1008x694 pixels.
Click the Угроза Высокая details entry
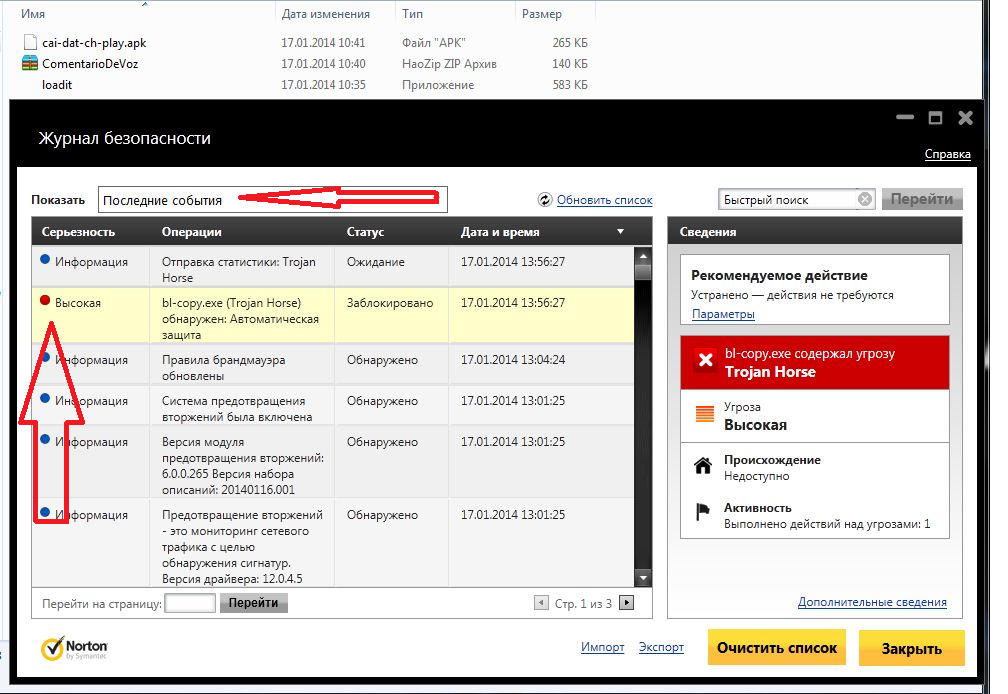tap(814, 416)
